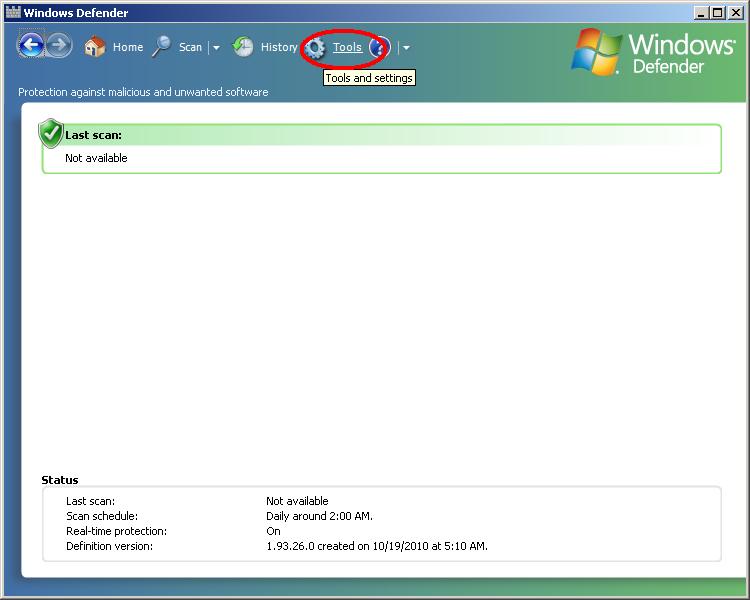Click the blue Help question mark icon
The height and width of the screenshot is (600, 750).
tap(379, 47)
